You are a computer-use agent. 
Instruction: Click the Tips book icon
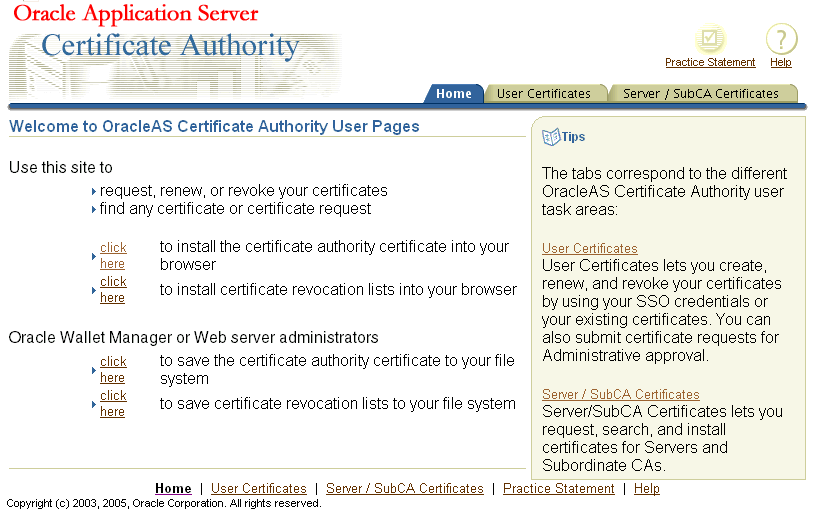[x=551, y=137]
